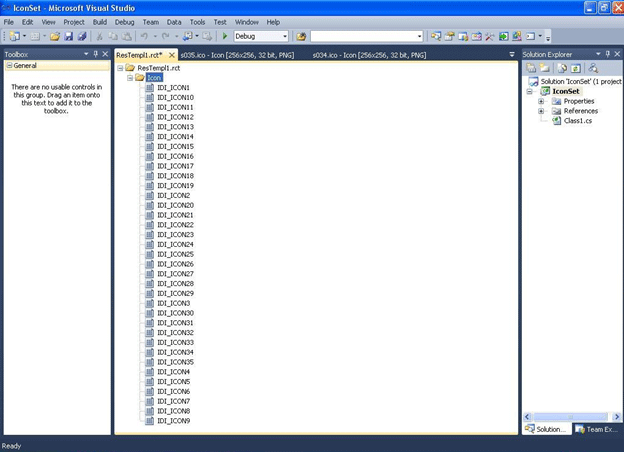This screenshot has width=624, height=452.
Task: Open the Properties Window toolbar icon
Action: (449, 36)
